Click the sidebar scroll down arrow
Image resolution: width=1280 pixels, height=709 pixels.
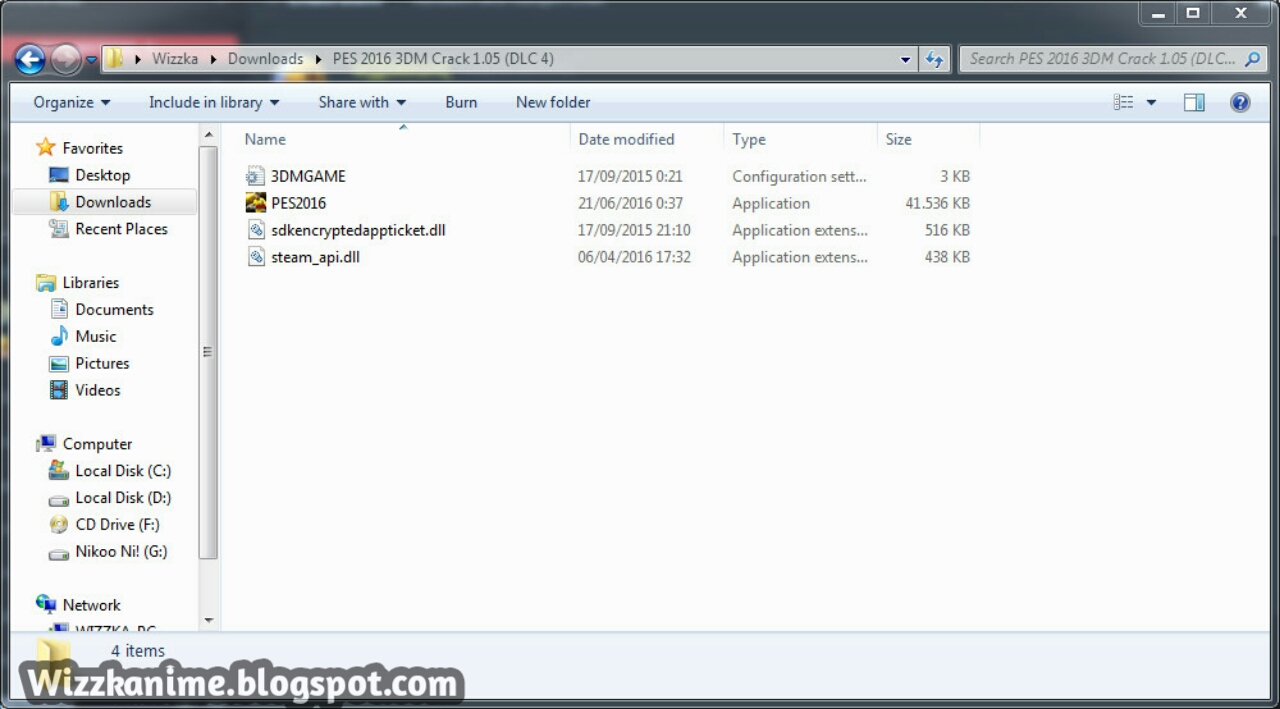209,620
